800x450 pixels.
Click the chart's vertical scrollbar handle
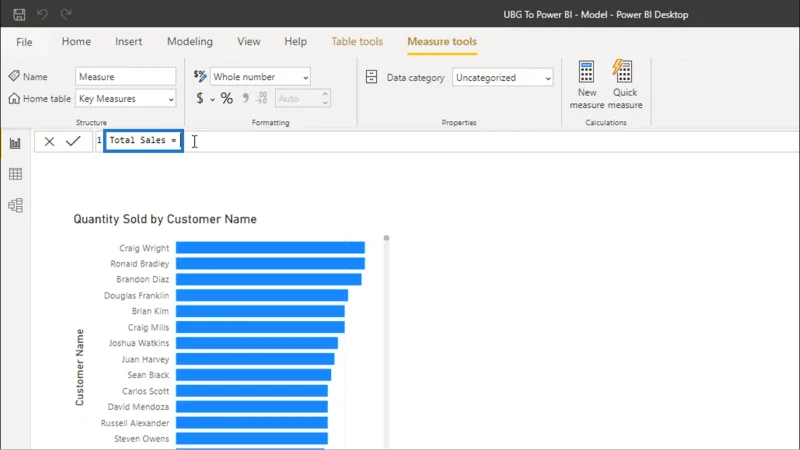pyautogui.click(x=386, y=238)
